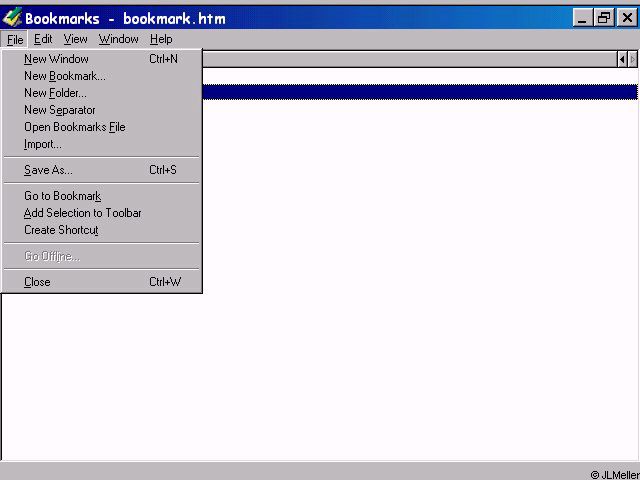This screenshot has width=640, height=480.
Task: Open the View menu
Action: [x=75, y=39]
